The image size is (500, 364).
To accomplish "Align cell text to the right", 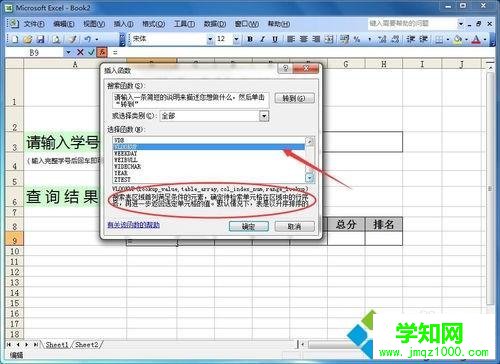I will [x=316, y=39].
